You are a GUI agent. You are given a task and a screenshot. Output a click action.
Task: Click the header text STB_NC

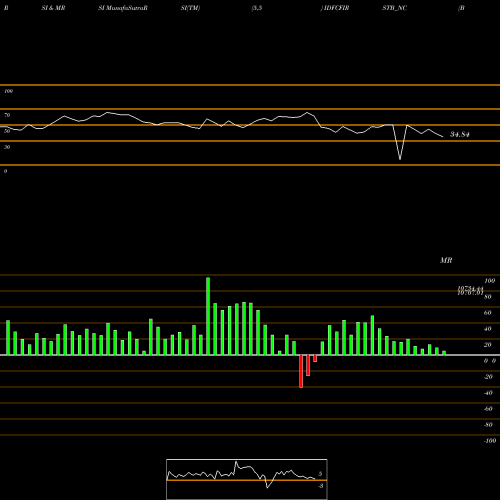click(x=394, y=8)
